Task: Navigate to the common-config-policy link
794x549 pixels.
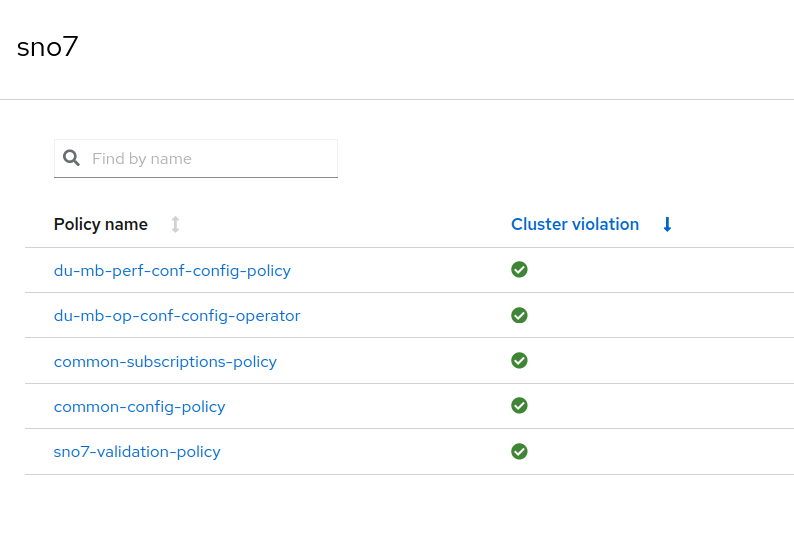Action: [x=139, y=407]
